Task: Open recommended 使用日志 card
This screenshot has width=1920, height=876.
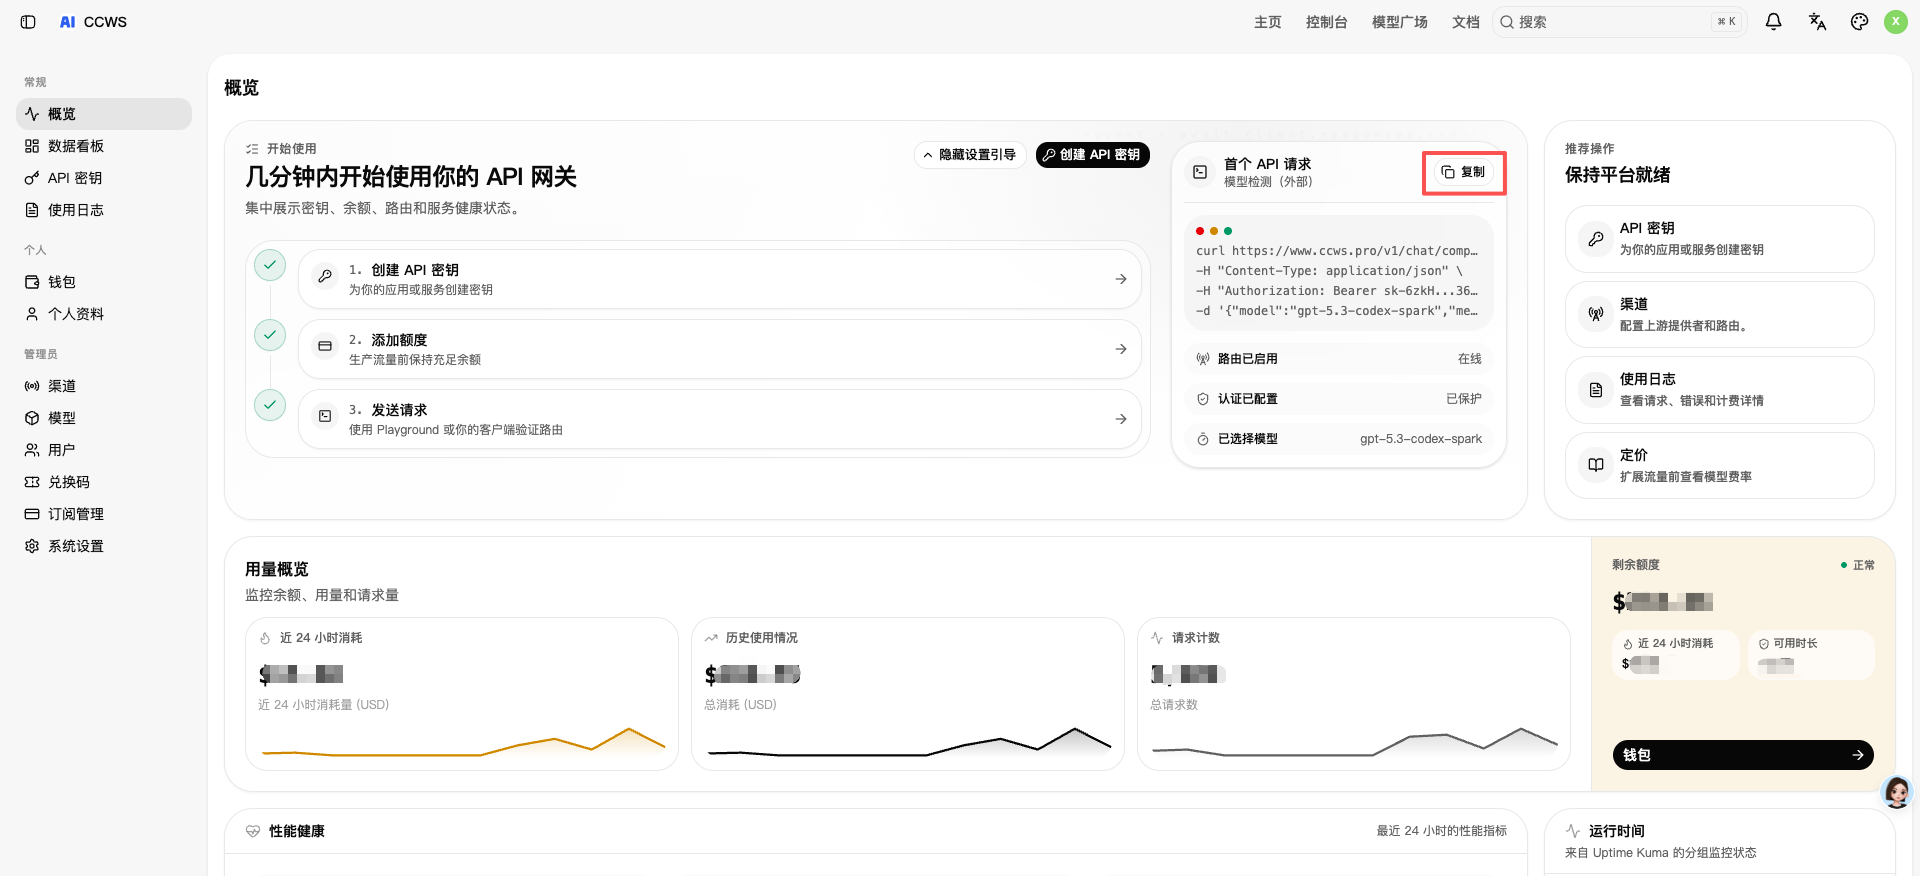Action: click(x=1720, y=390)
